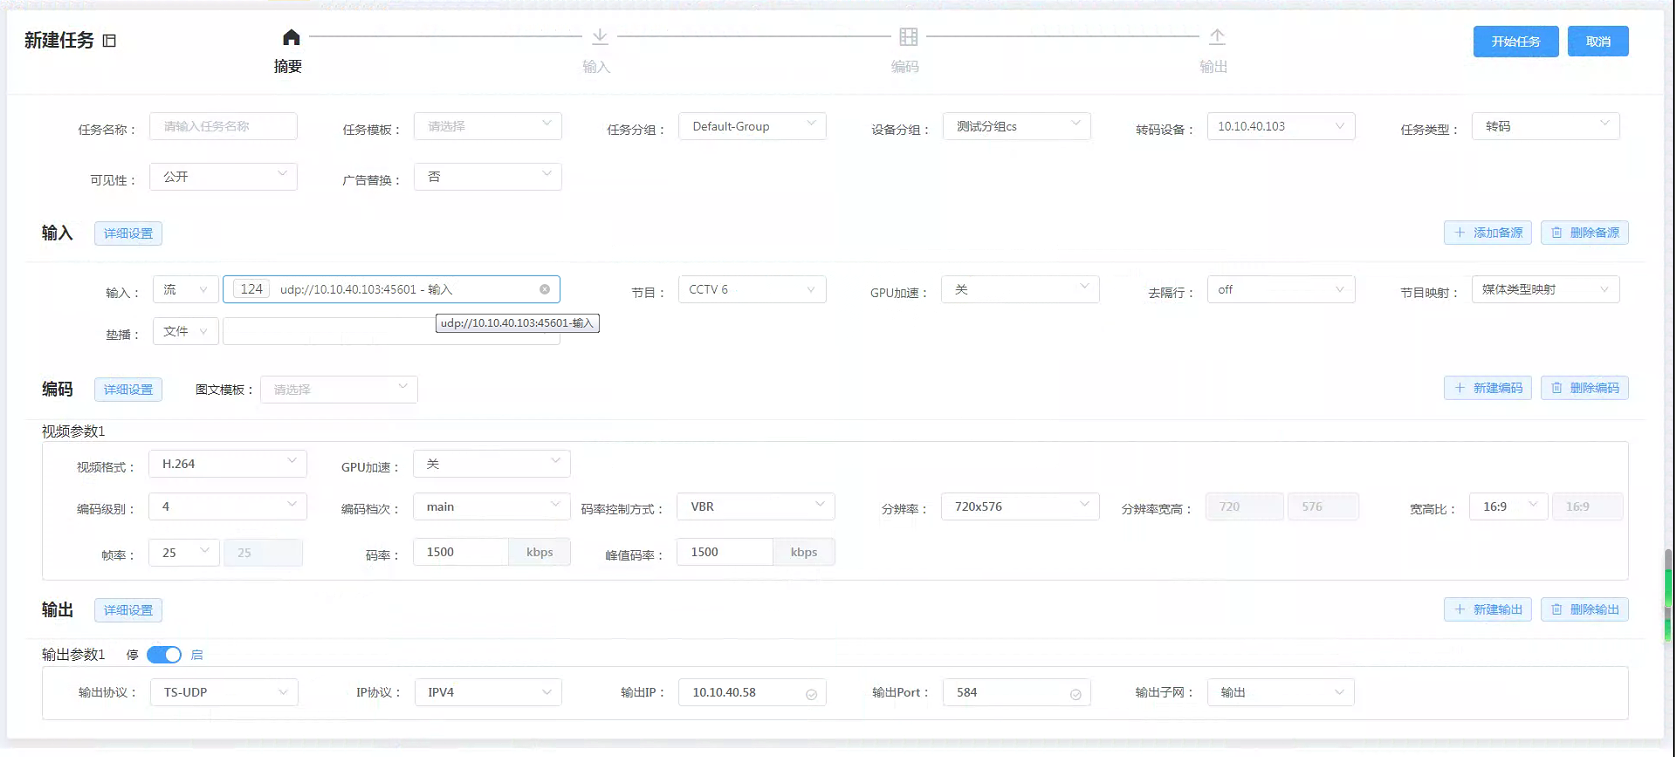1675x757 pixels.
Task: Open the 输出子网 dropdown
Action: [1281, 692]
